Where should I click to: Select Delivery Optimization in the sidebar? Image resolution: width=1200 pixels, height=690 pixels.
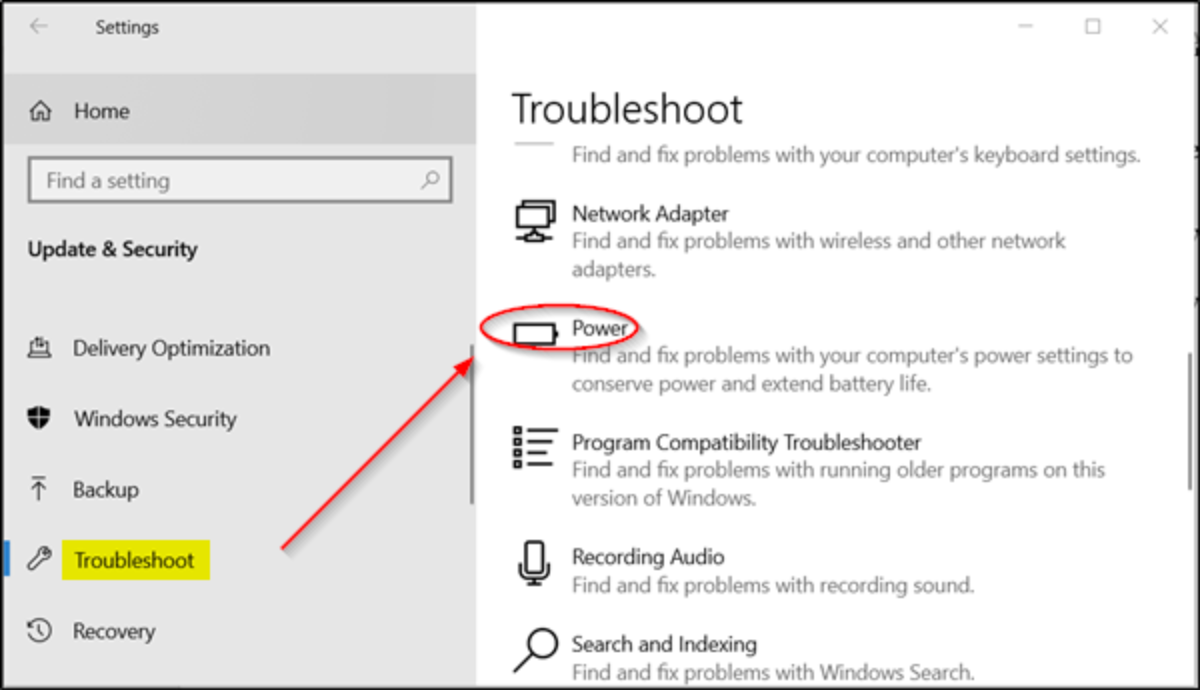(x=171, y=348)
